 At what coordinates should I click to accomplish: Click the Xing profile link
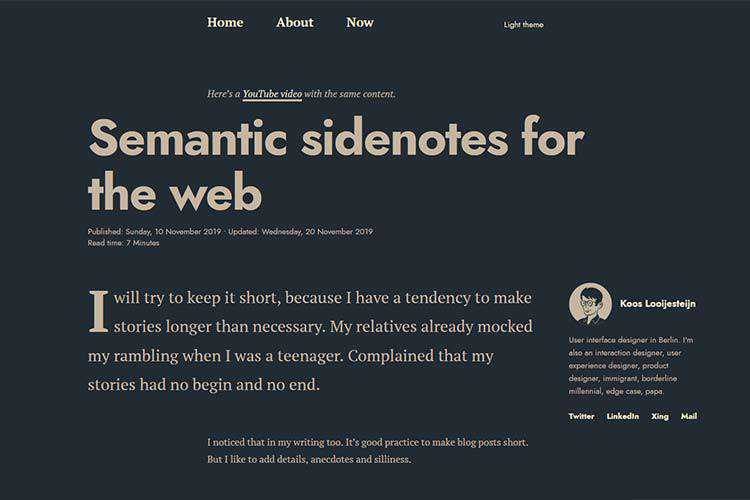click(660, 416)
